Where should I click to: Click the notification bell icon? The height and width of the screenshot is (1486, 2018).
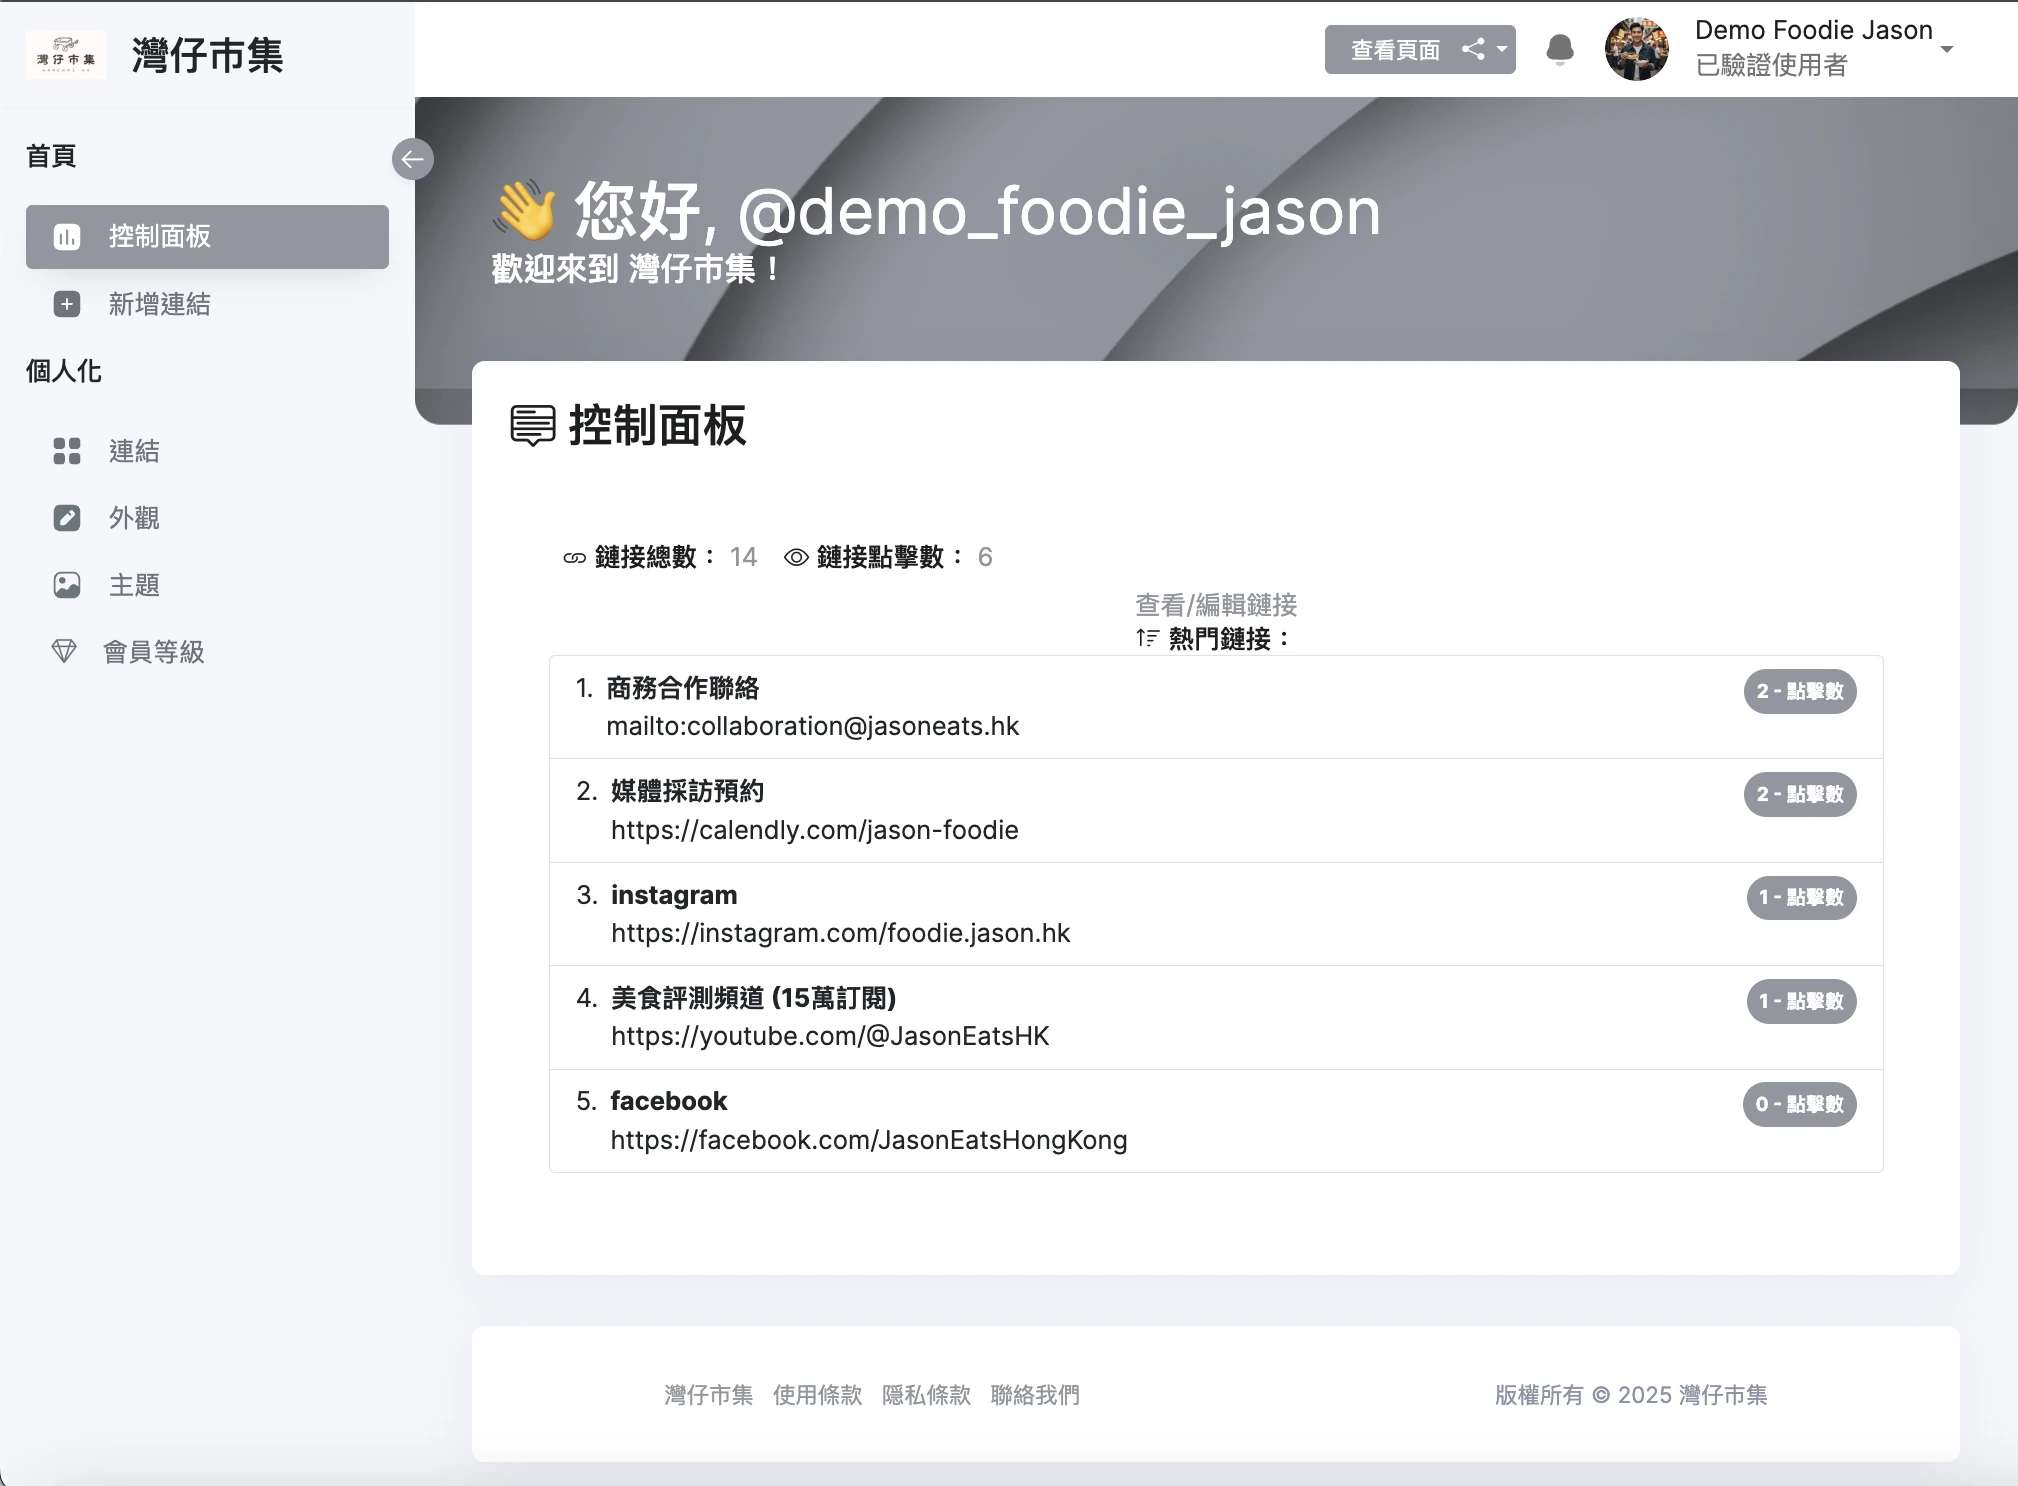pos(1559,50)
